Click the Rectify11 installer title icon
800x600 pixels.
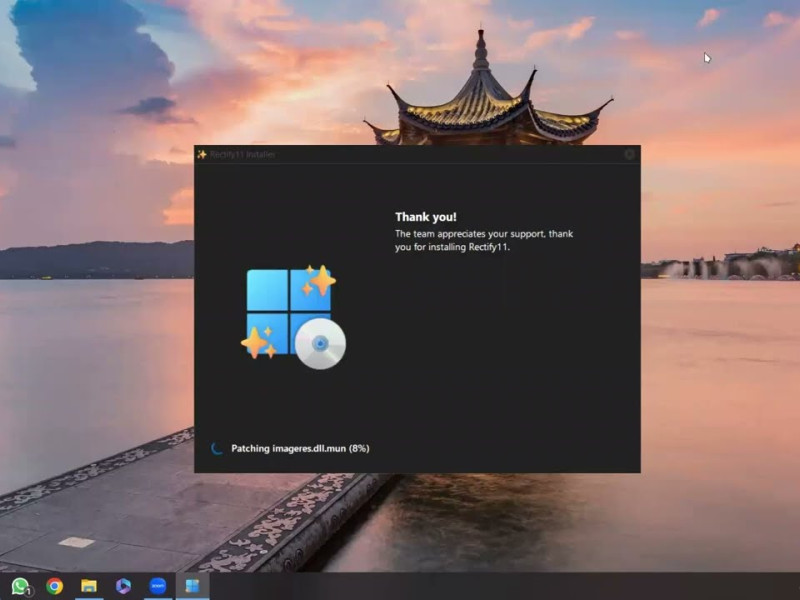click(x=202, y=155)
